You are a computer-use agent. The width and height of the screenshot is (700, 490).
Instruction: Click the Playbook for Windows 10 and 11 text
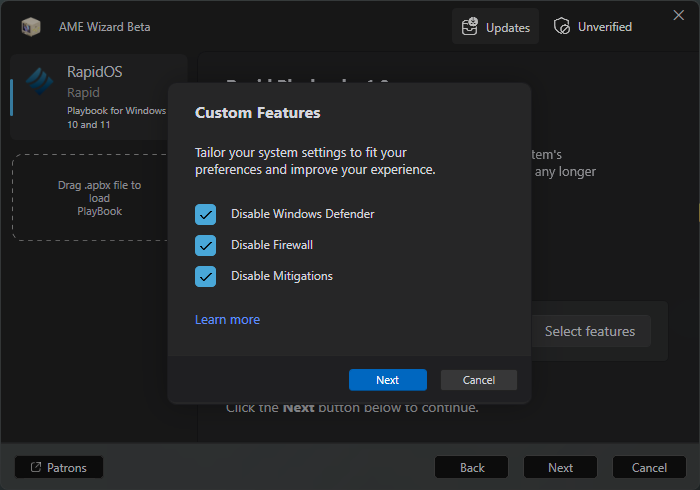point(117,117)
